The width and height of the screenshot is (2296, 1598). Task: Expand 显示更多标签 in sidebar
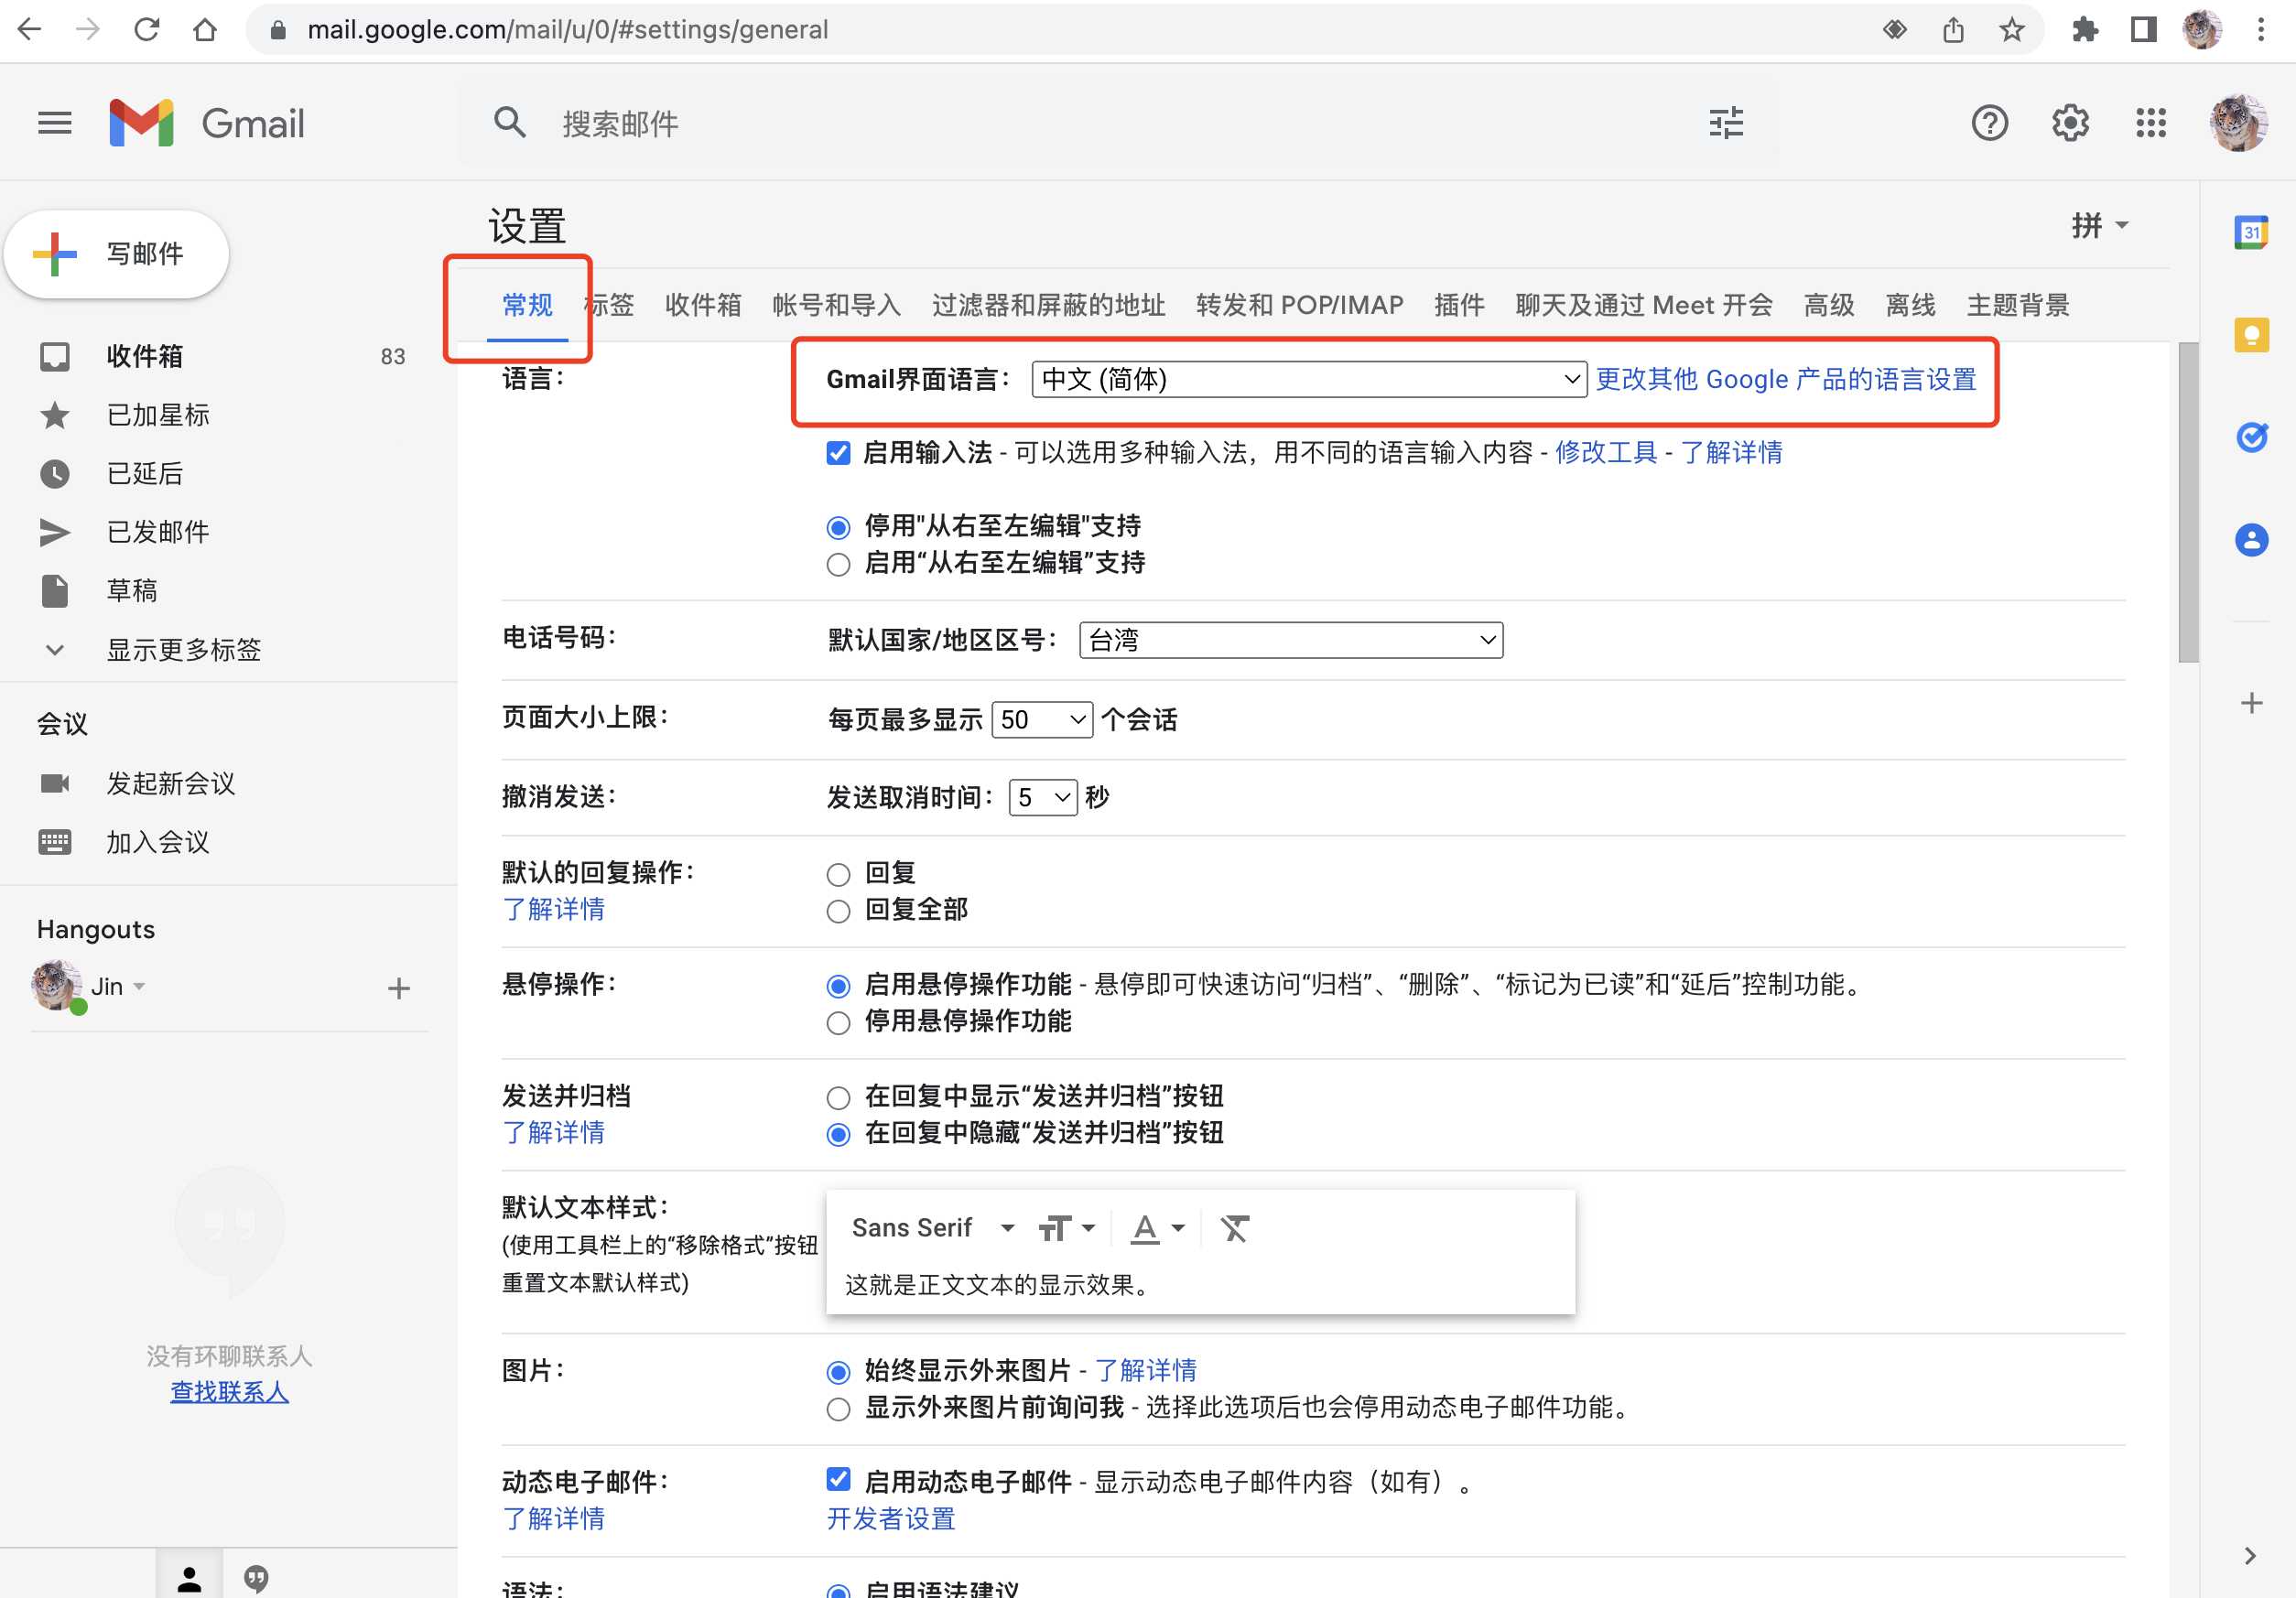(184, 650)
